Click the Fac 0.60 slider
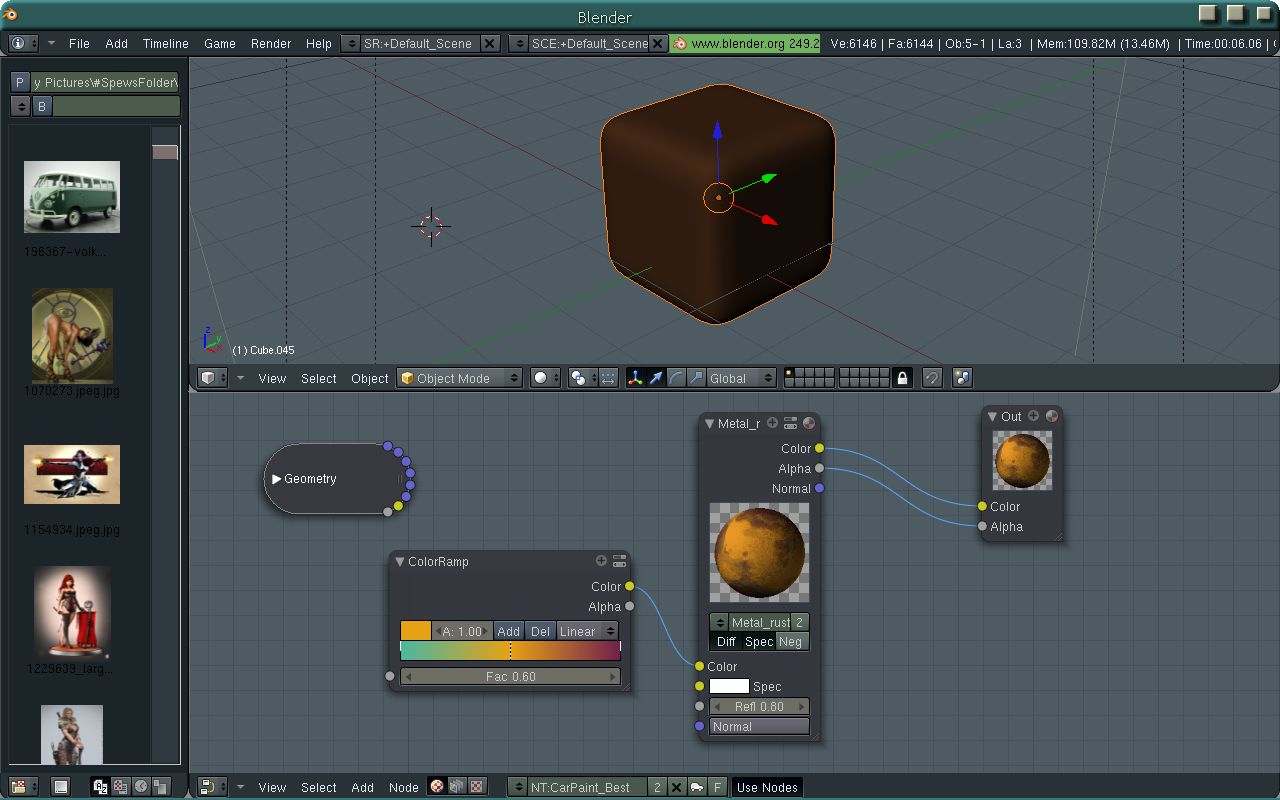 point(510,677)
